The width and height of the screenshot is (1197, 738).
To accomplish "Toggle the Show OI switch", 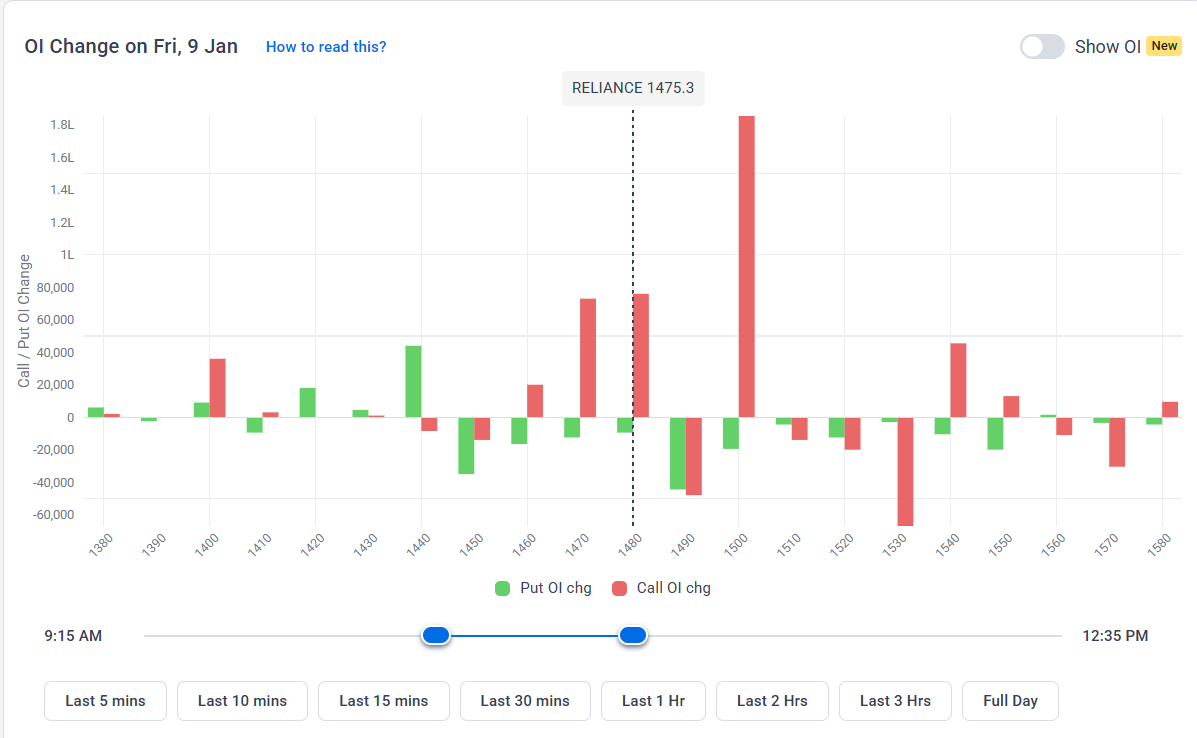I will (1041, 47).
